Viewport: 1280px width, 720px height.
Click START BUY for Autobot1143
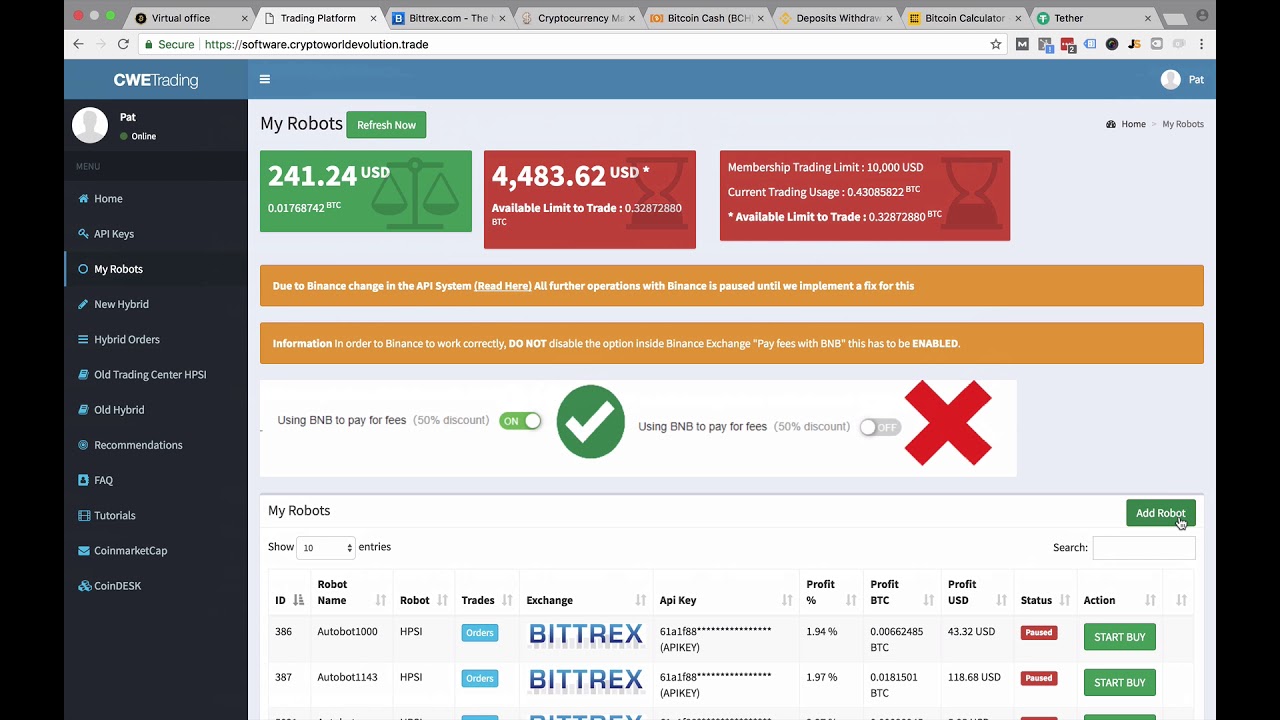pos(1119,682)
